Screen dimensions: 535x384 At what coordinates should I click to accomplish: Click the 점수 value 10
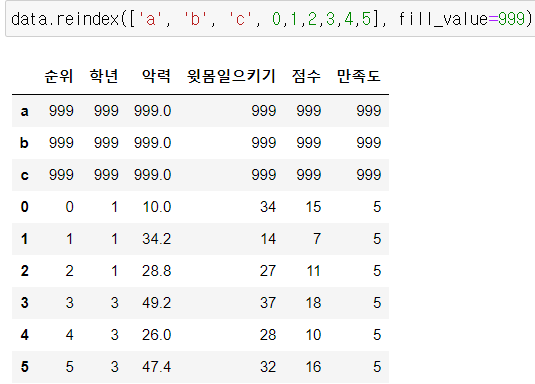(x=313, y=335)
